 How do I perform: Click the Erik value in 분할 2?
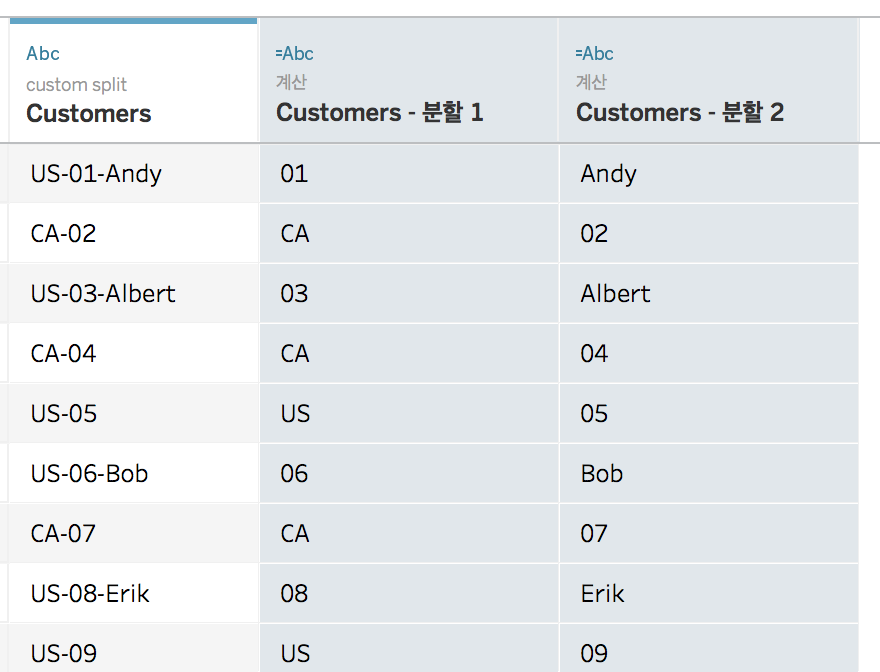click(x=602, y=594)
